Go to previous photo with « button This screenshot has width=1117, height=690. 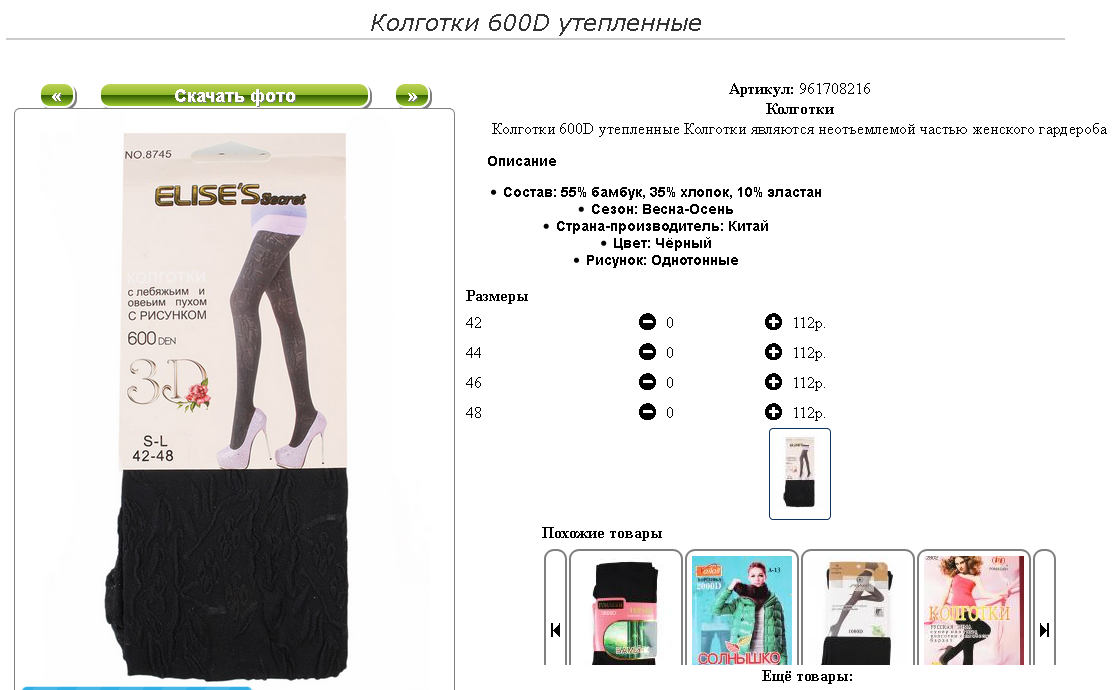(58, 96)
